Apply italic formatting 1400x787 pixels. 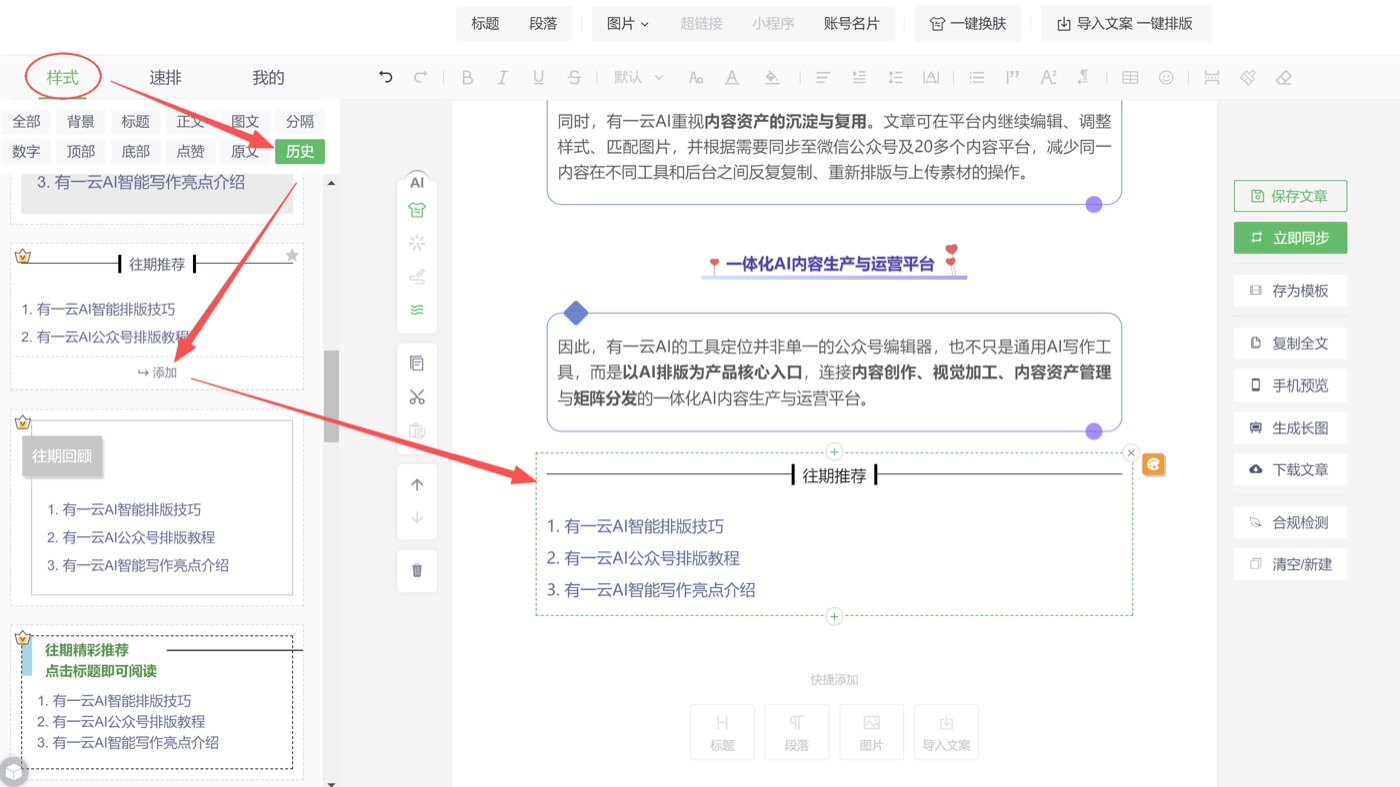point(502,77)
